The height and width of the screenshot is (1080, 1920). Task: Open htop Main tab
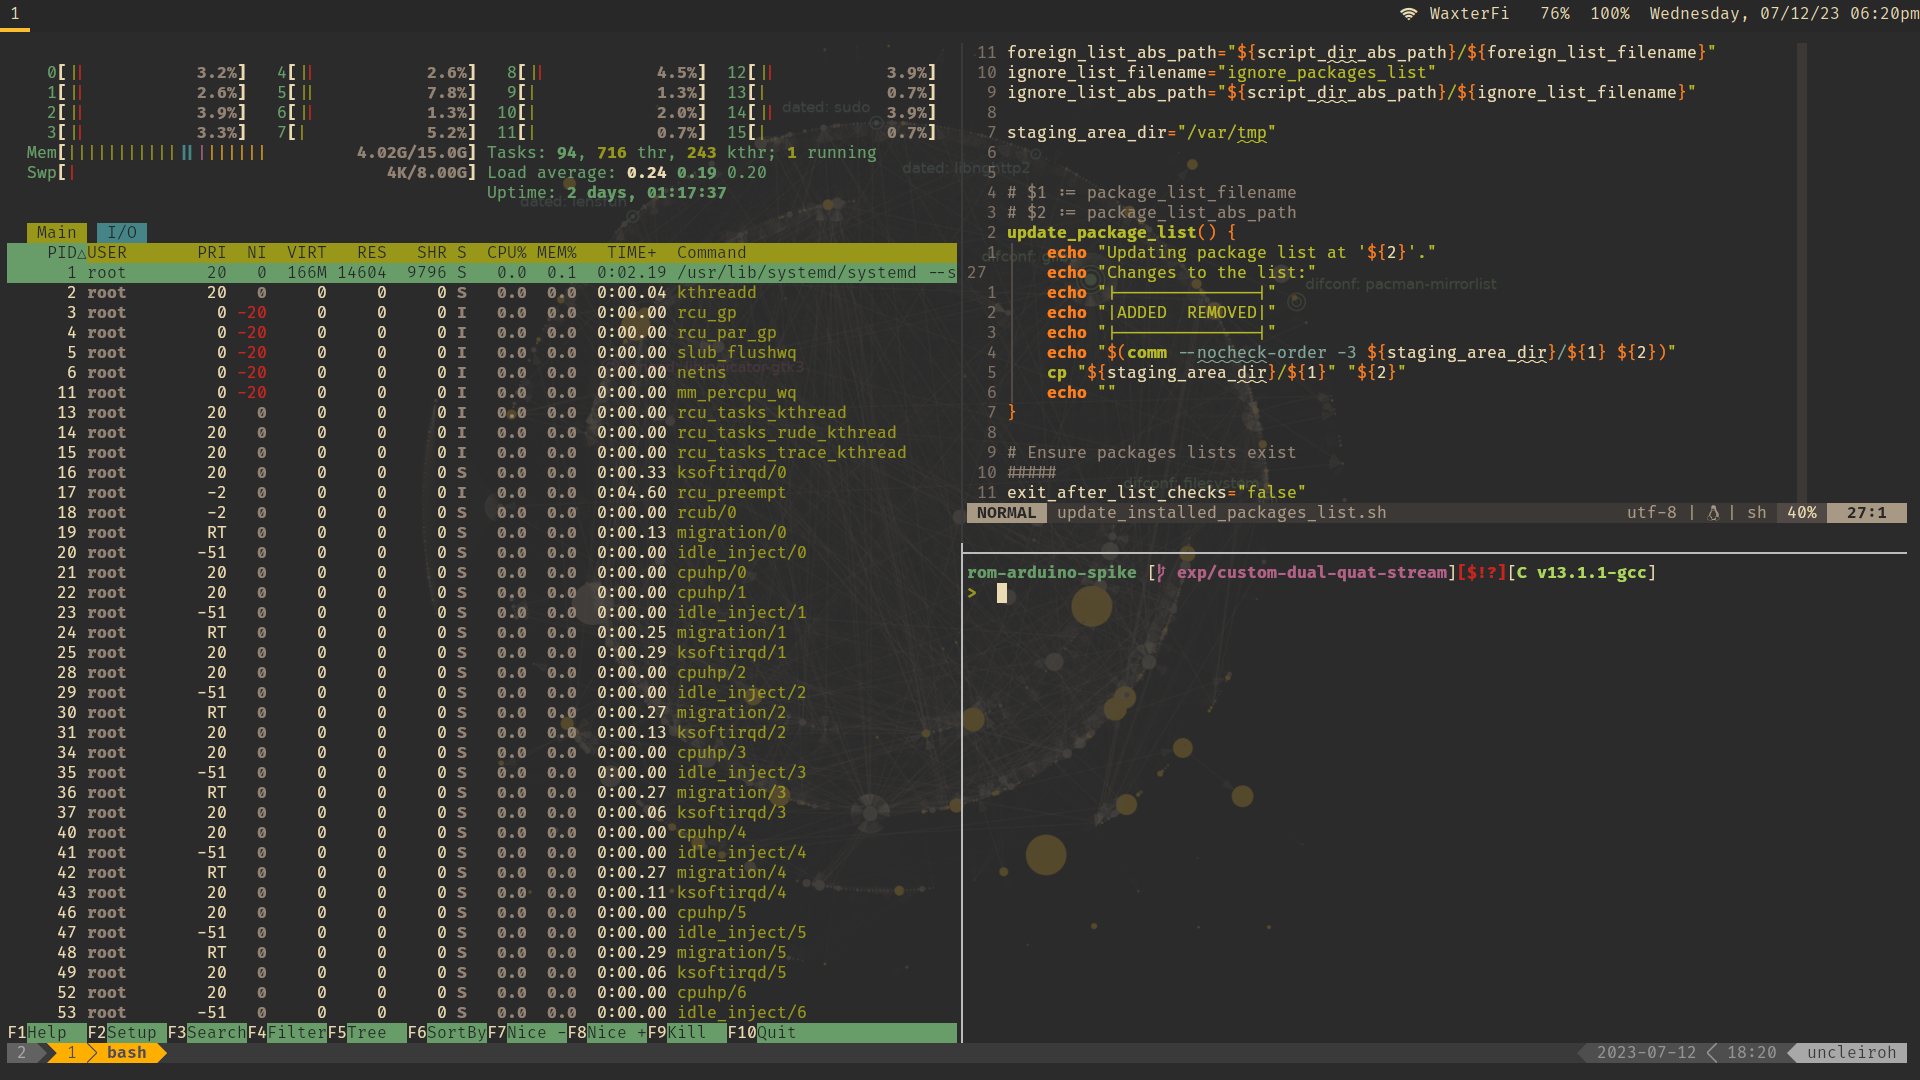(56, 233)
